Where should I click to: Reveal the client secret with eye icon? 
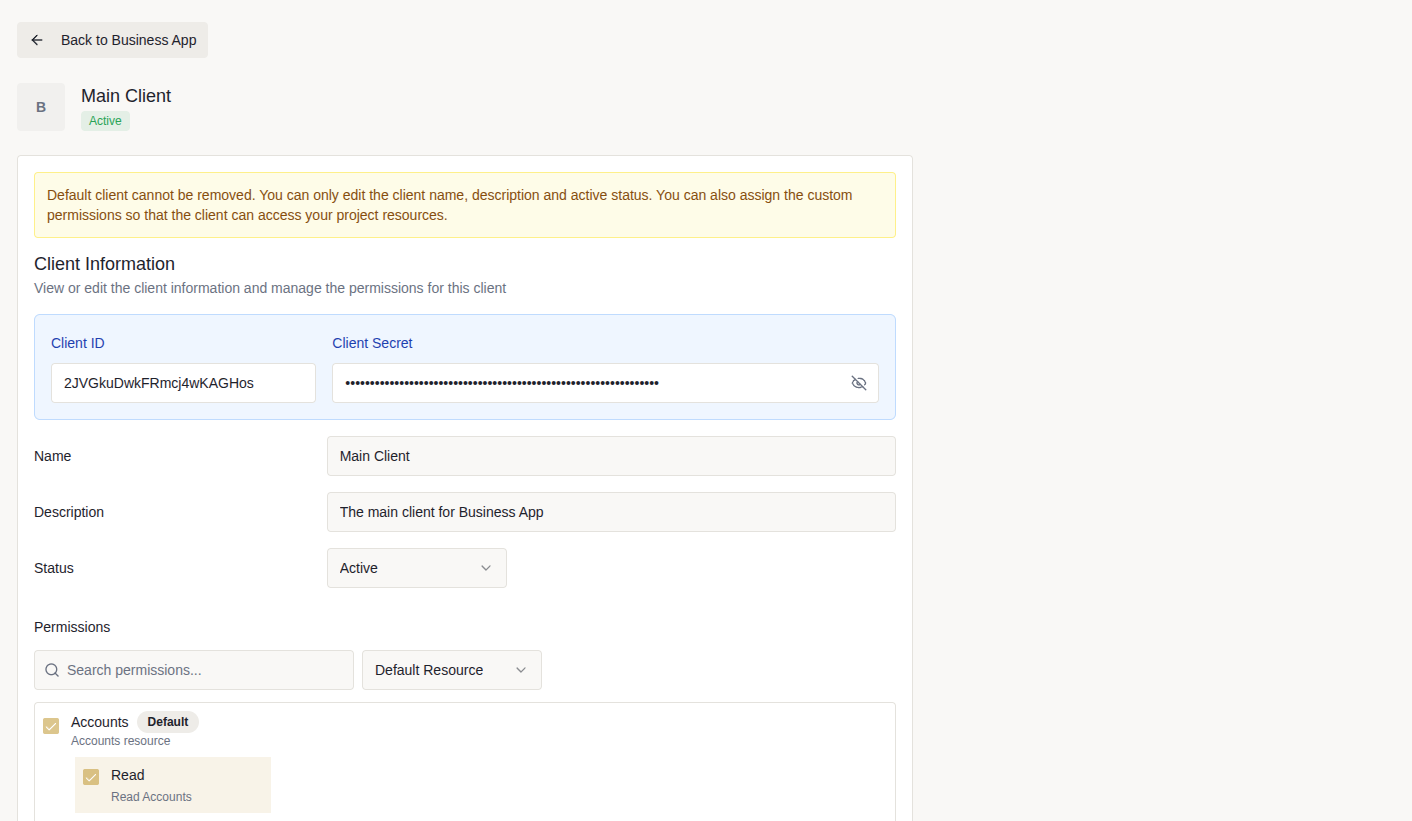point(858,383)
